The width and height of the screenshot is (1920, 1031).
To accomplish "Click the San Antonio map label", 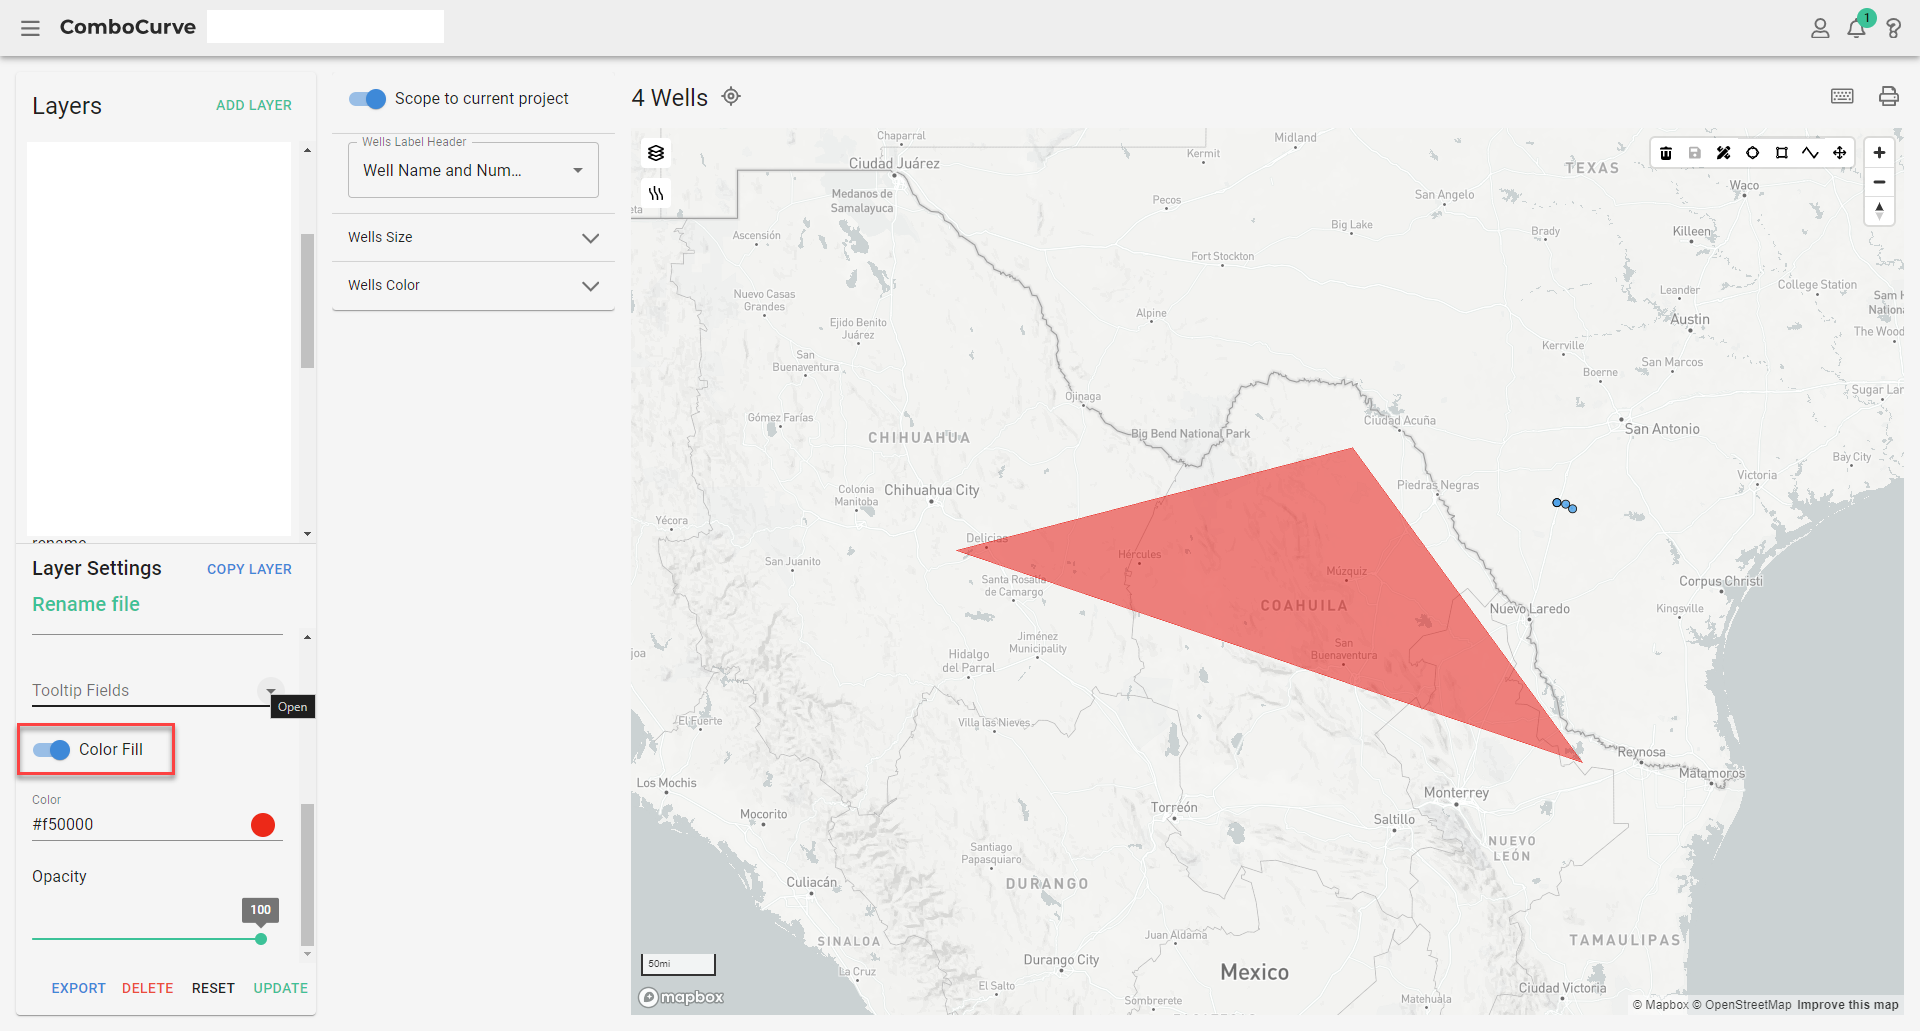I will point(1662,429).
